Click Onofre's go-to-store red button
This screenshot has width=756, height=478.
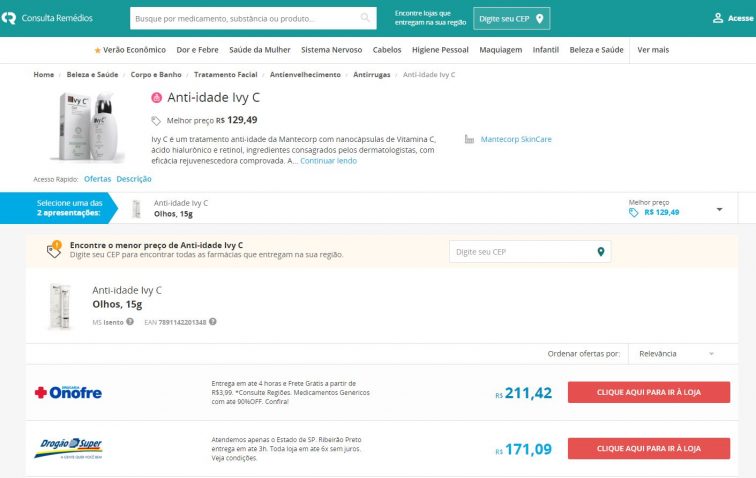[x=648, y=392]
